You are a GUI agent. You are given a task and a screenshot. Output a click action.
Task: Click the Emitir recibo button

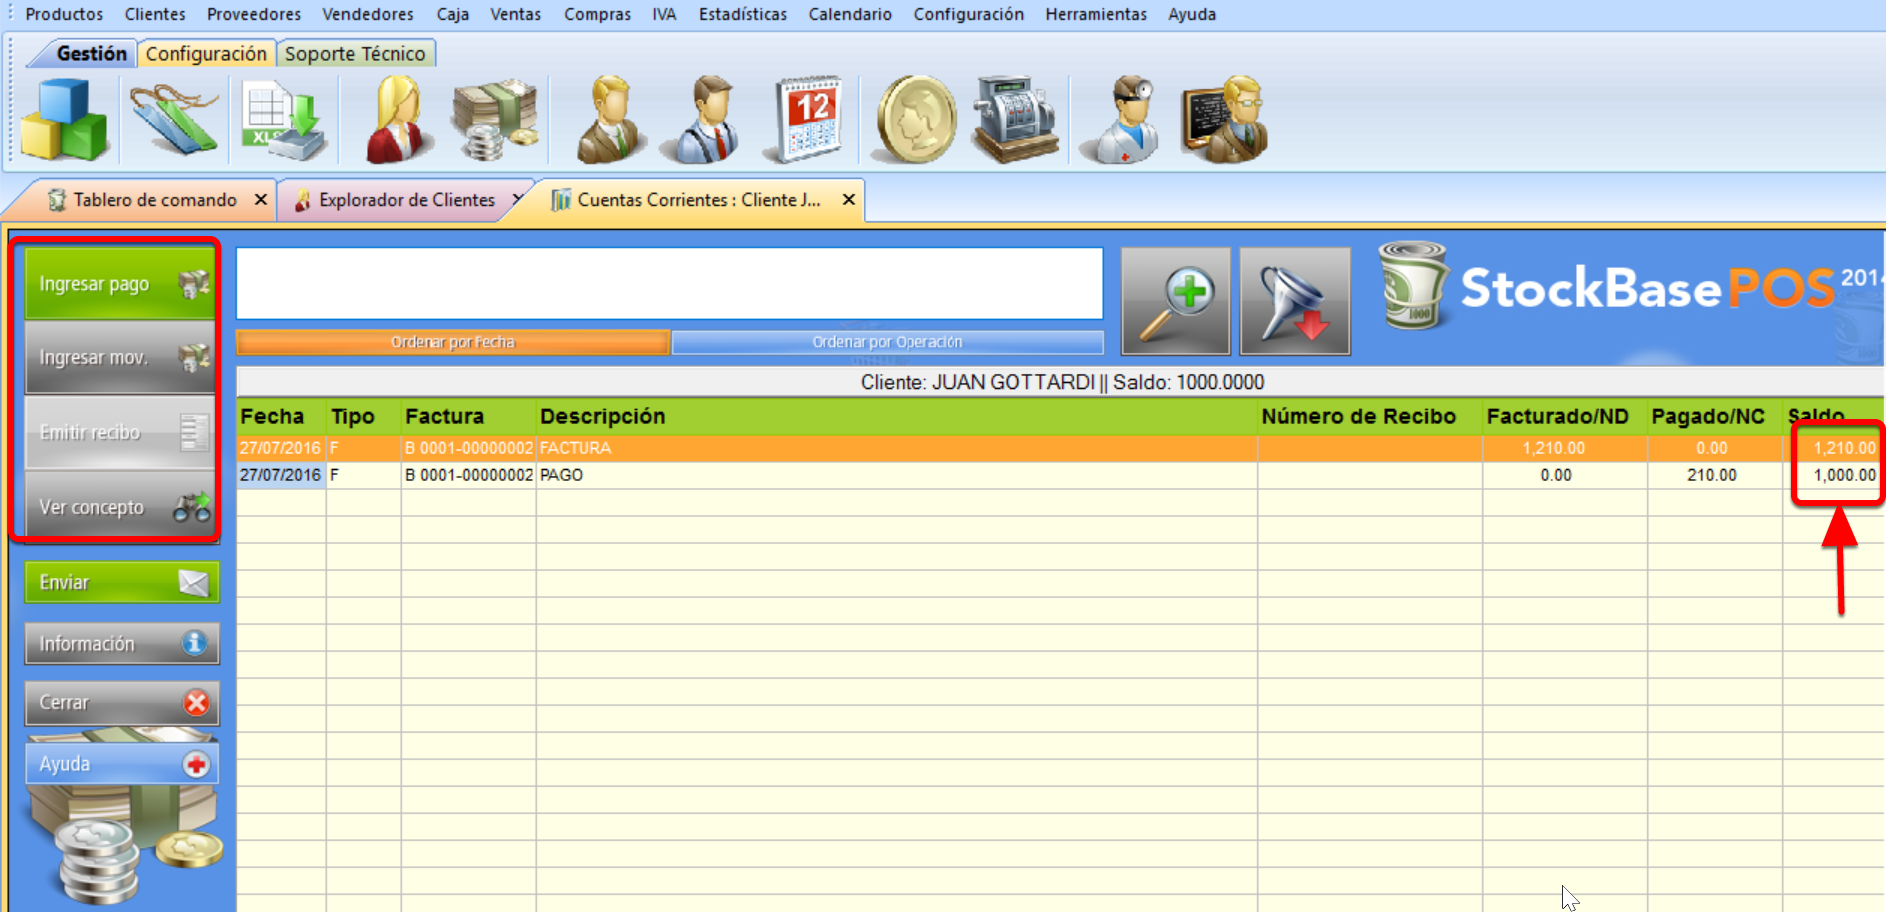tap(121, 433)
